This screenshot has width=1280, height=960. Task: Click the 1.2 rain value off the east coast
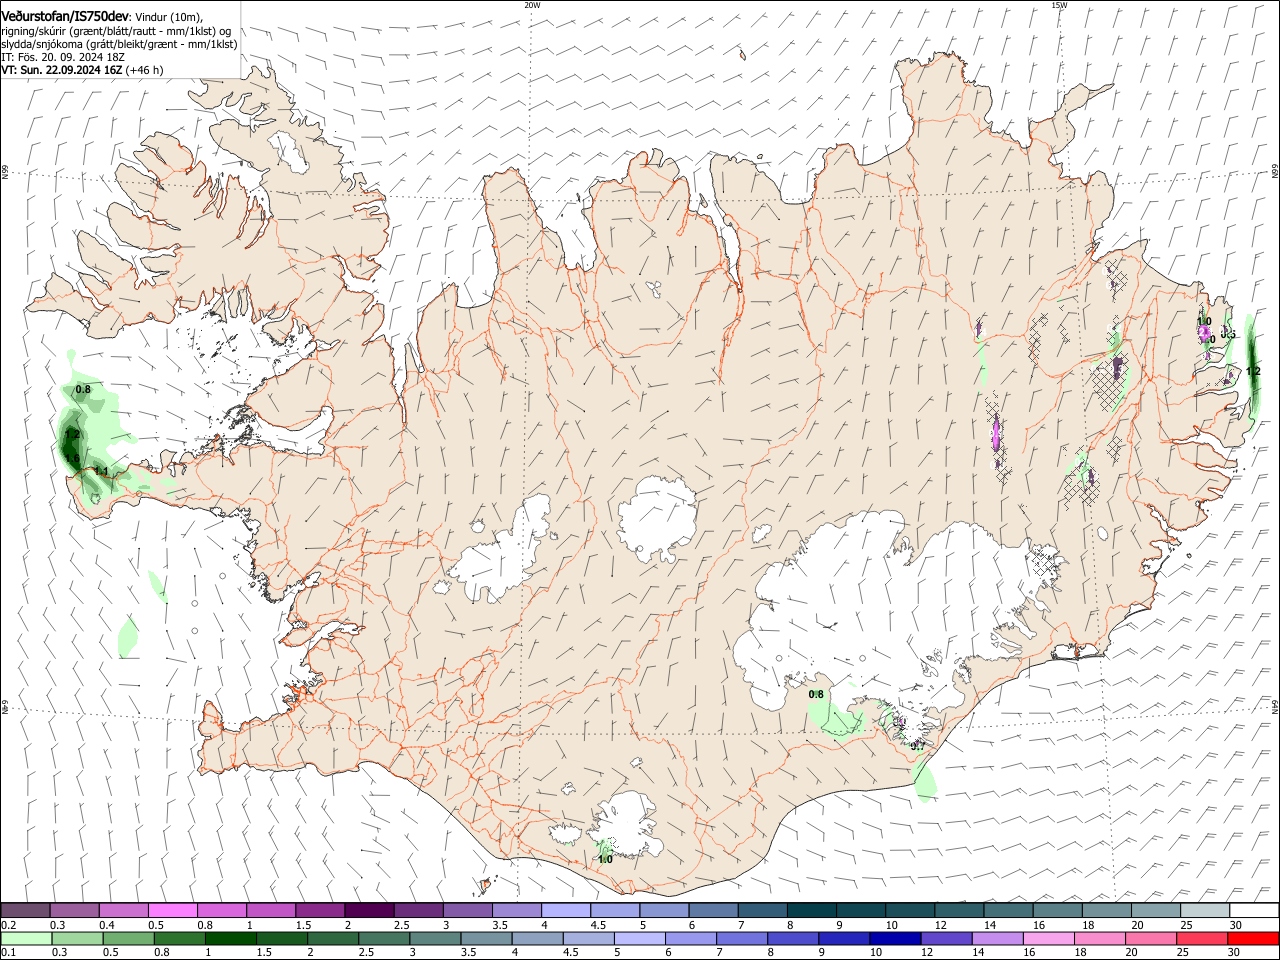(1253, 371)
